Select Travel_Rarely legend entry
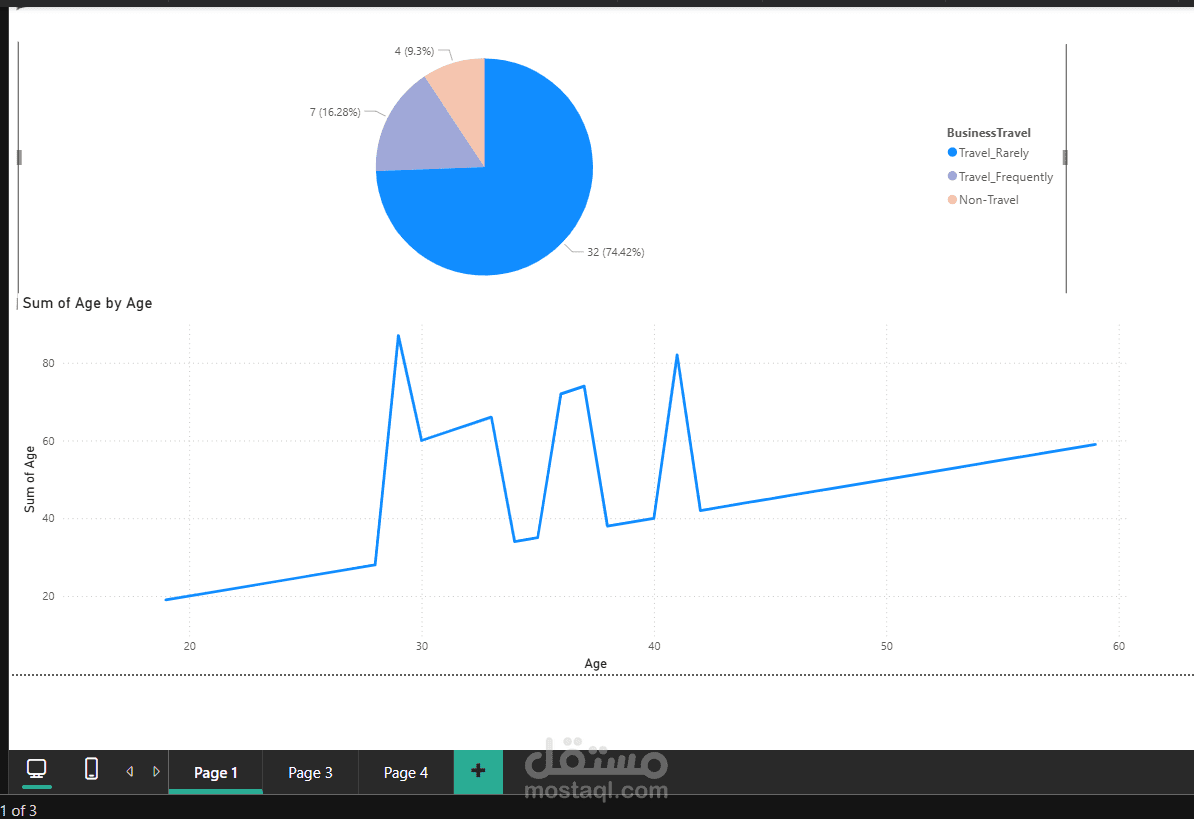 (x=988, y=153)
